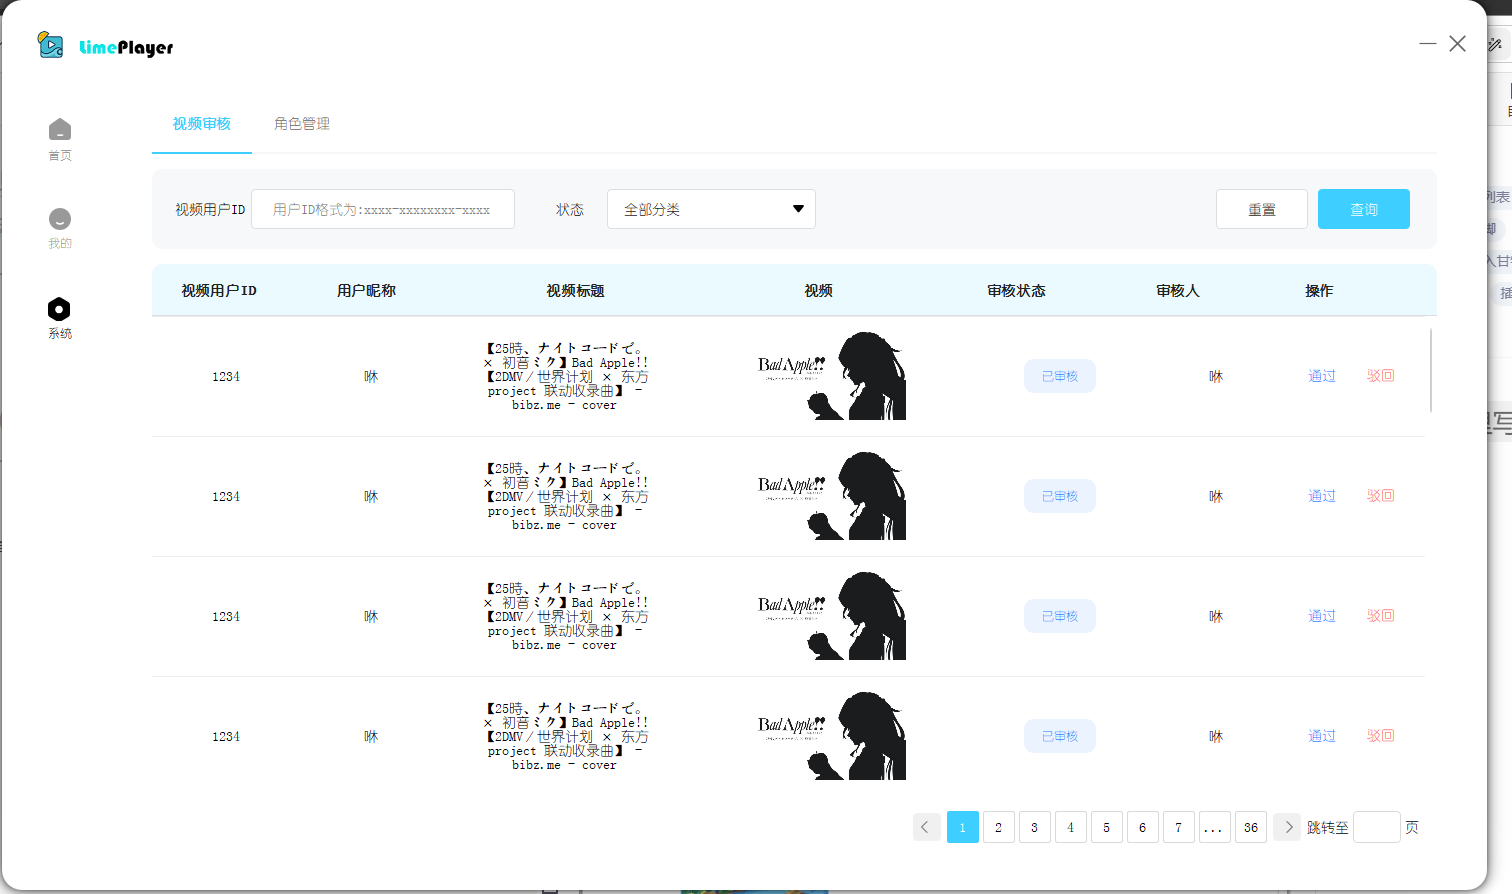Select page 6 in pagination
Image resolution: width=1512 pixels, height=894 pixels.
point(1143,827)
